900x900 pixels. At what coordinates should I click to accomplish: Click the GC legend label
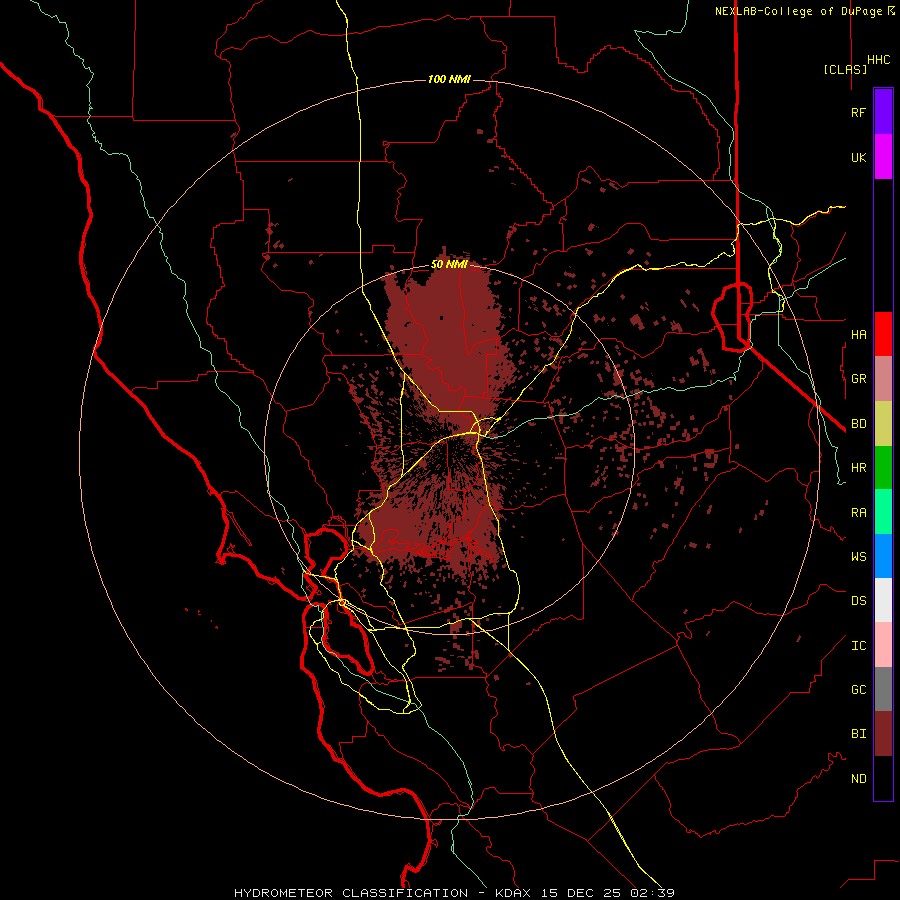pos(858,689)
